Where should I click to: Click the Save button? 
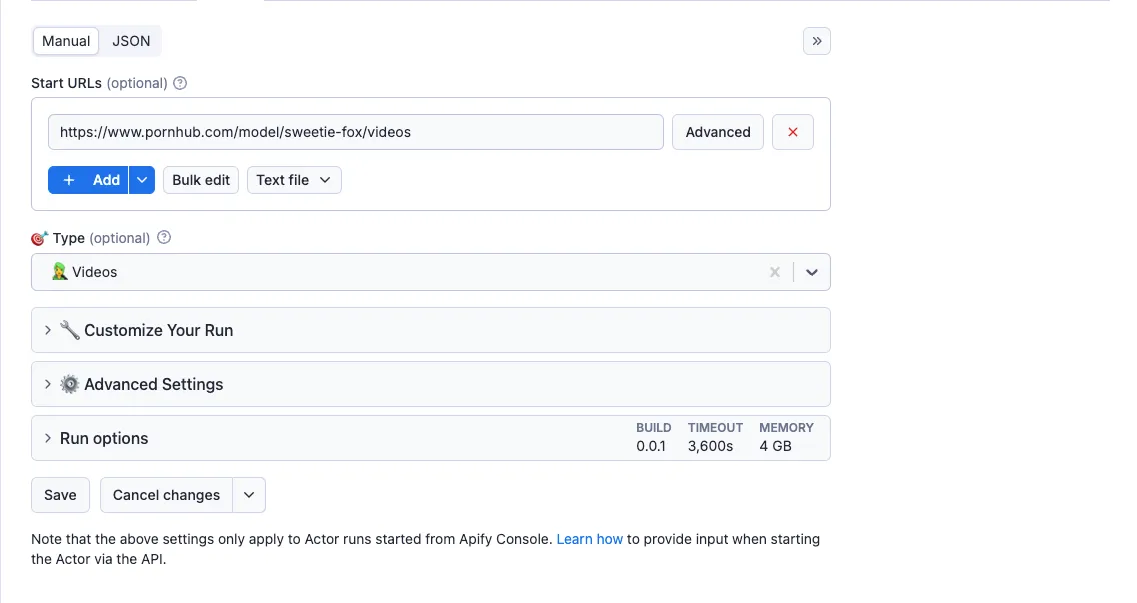[60, 495]
